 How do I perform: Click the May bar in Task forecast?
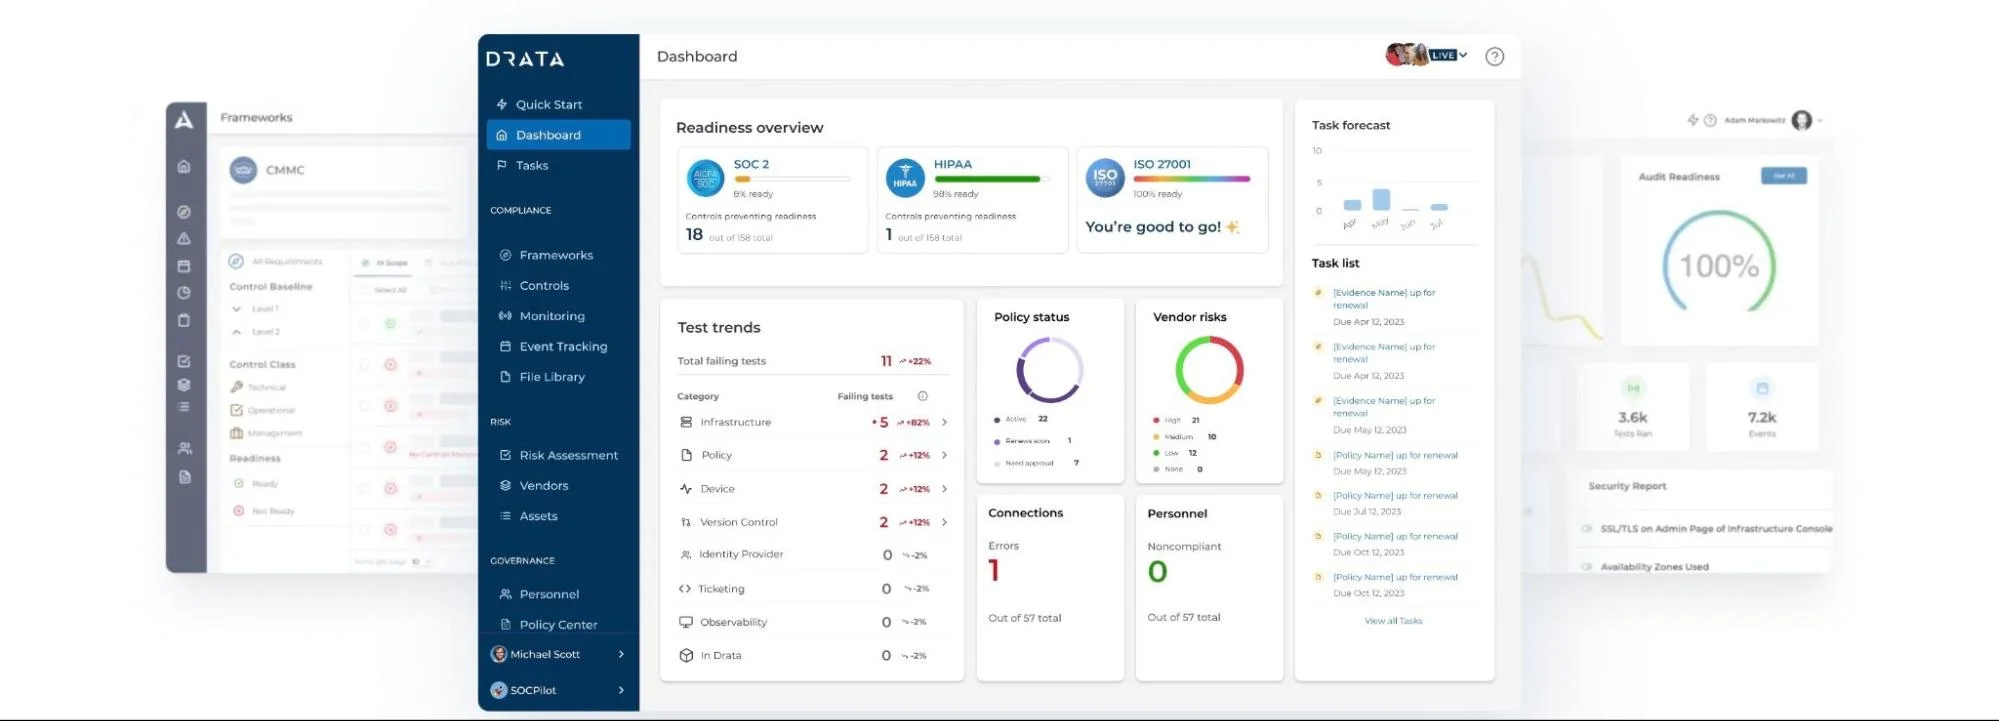pos(1381,199)
